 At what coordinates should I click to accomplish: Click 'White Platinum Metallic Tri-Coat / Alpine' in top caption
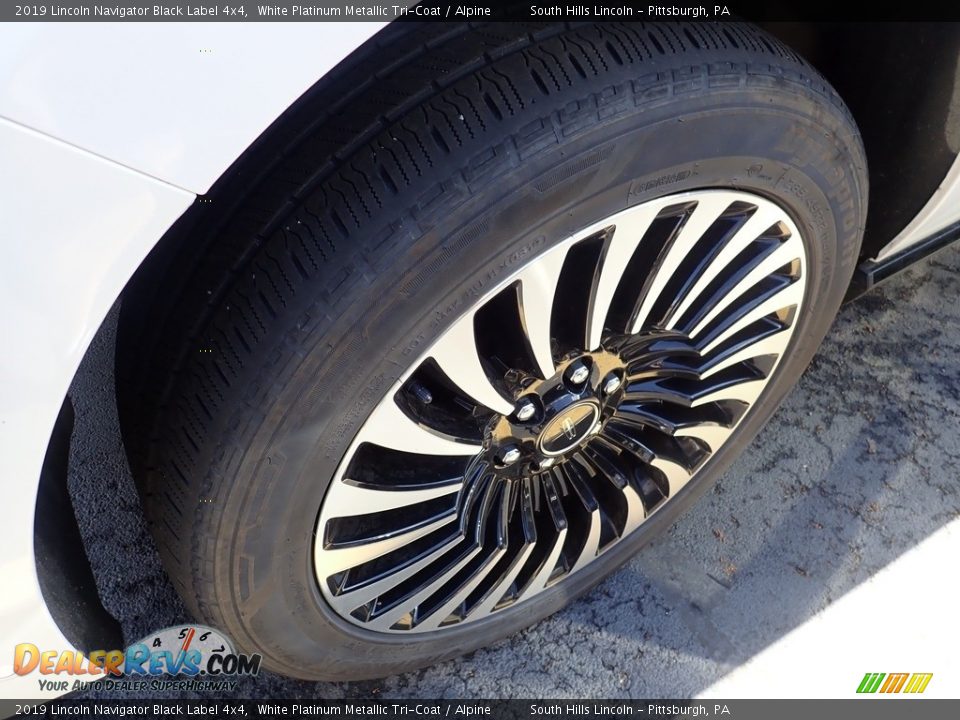[x=374, y=10]
